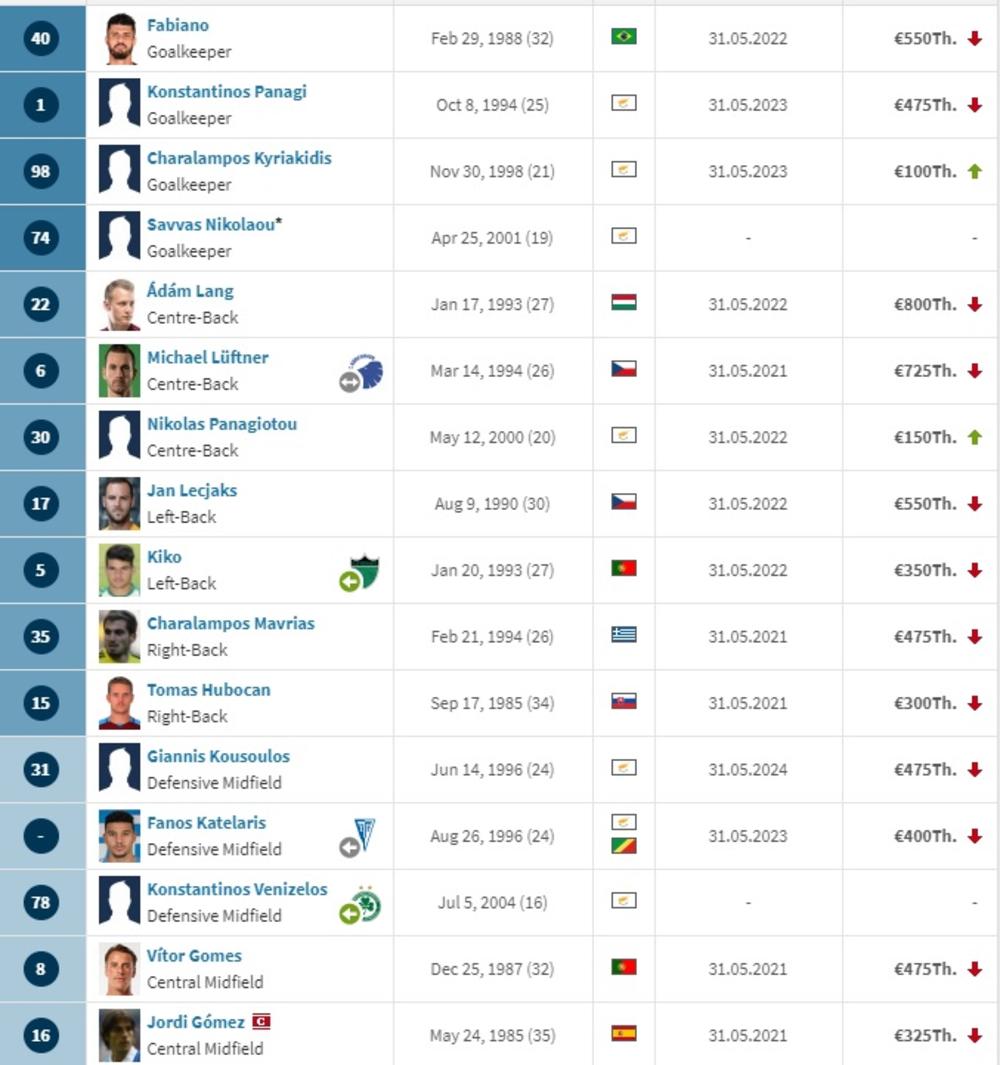Click the jersey number 17 badge
The height and width of the screenshot is (1065, 1000).
click(41, 503)
